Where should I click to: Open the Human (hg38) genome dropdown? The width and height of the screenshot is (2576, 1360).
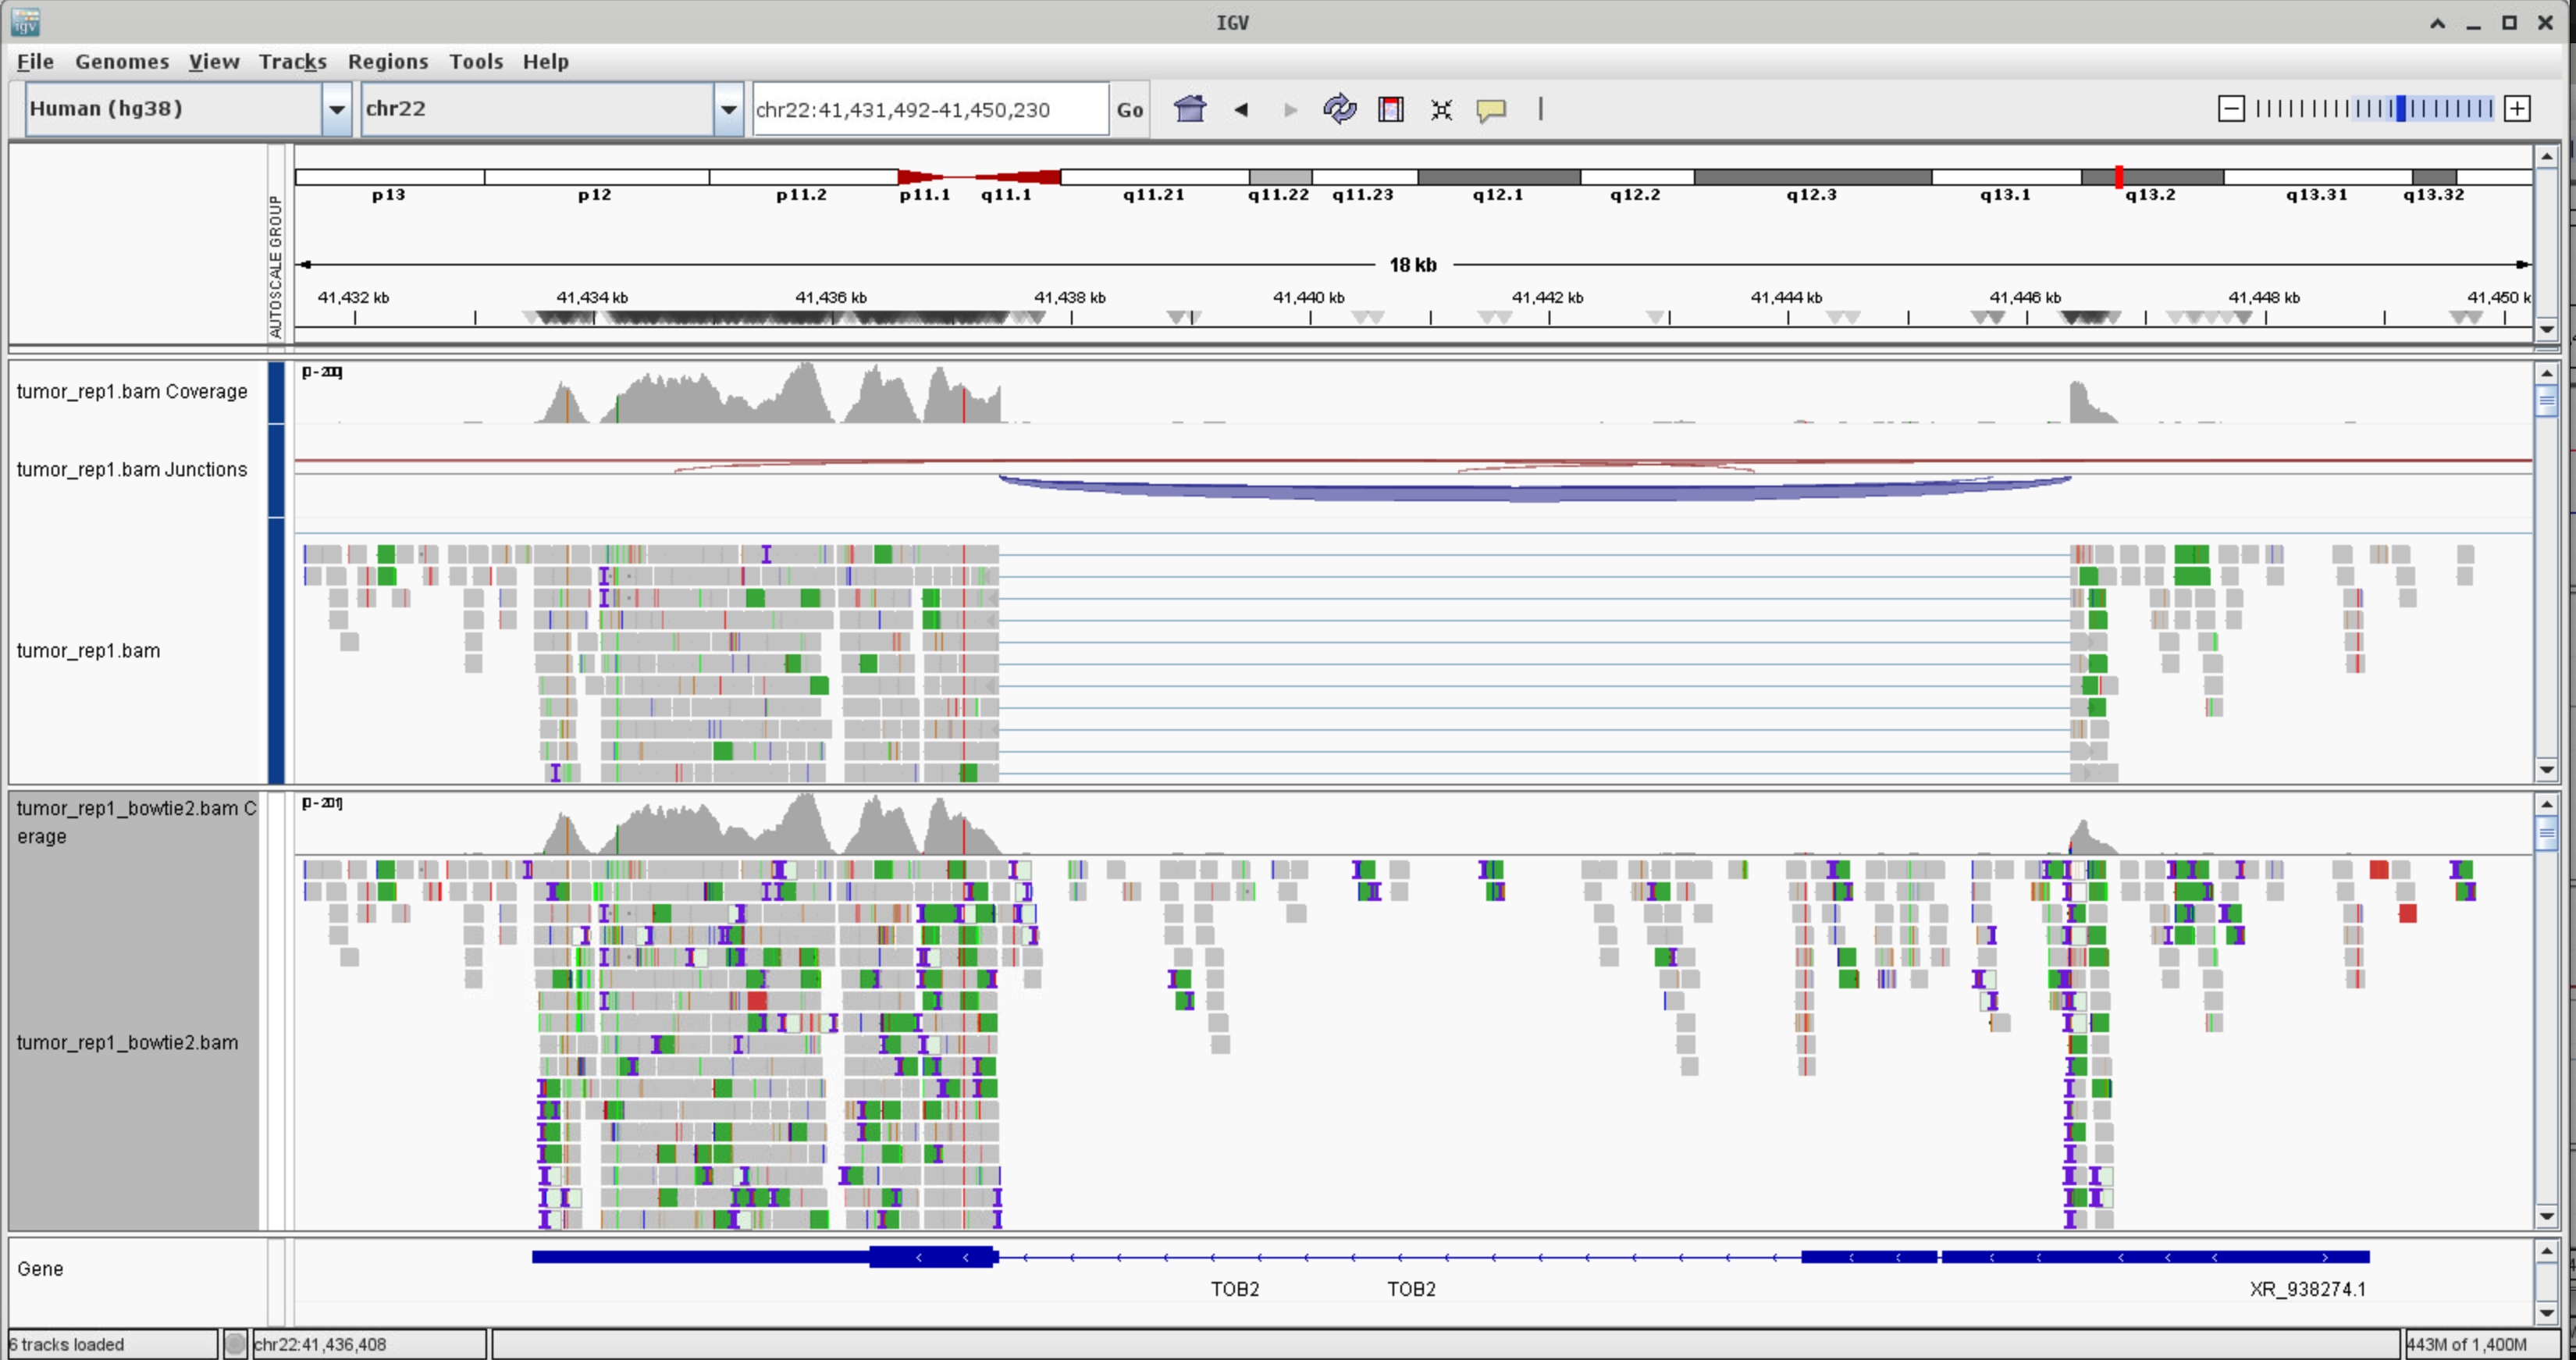337,109
